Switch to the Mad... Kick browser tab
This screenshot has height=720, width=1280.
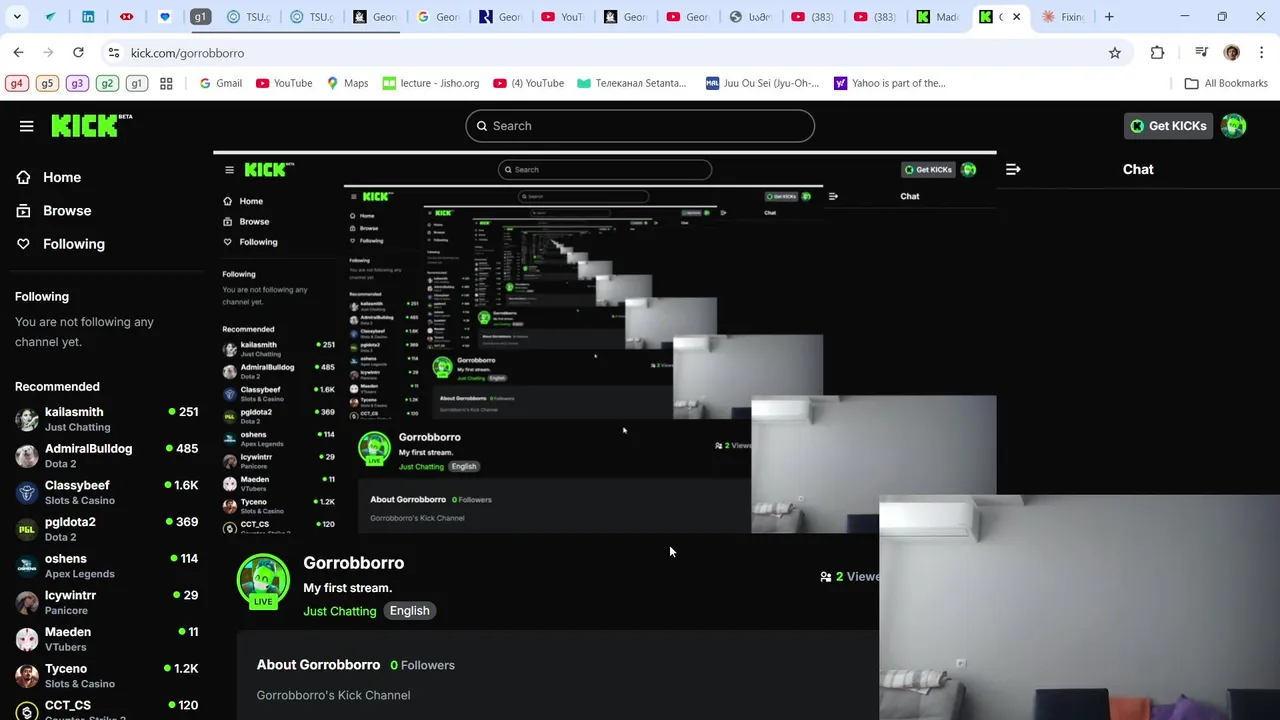pos(937,17)
